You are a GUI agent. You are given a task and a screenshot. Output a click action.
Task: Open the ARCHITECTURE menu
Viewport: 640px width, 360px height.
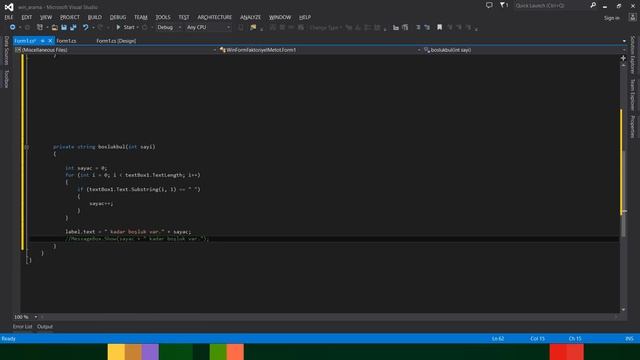[214, 17]
